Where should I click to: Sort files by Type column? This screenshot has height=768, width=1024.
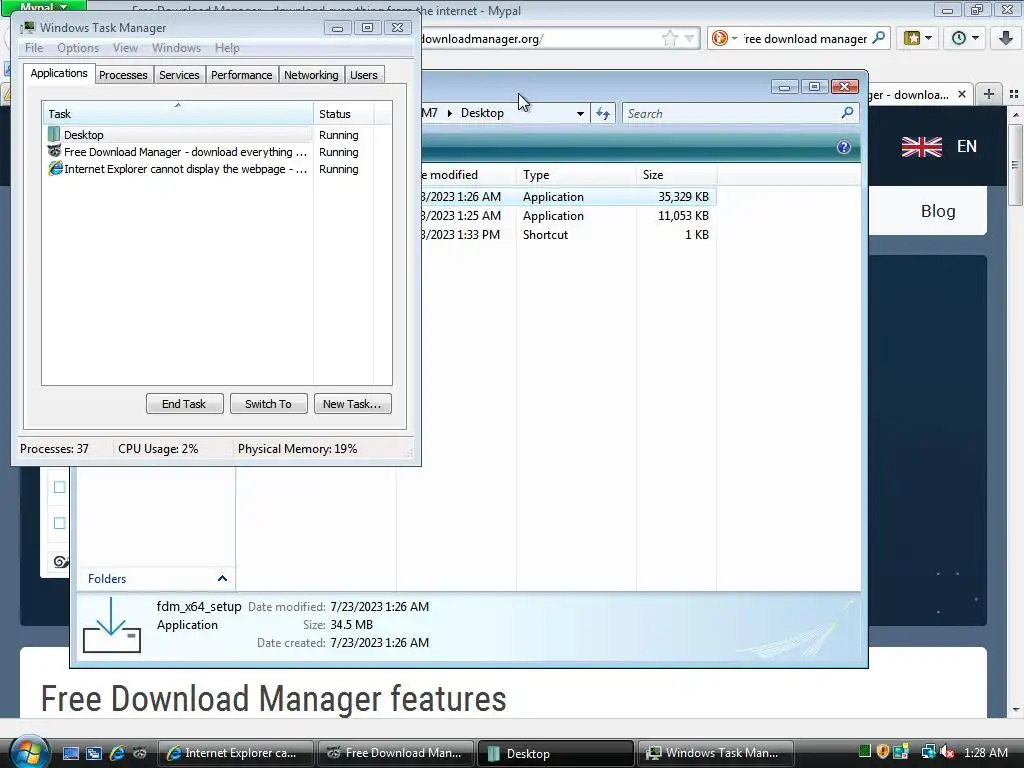pos(575,174)
